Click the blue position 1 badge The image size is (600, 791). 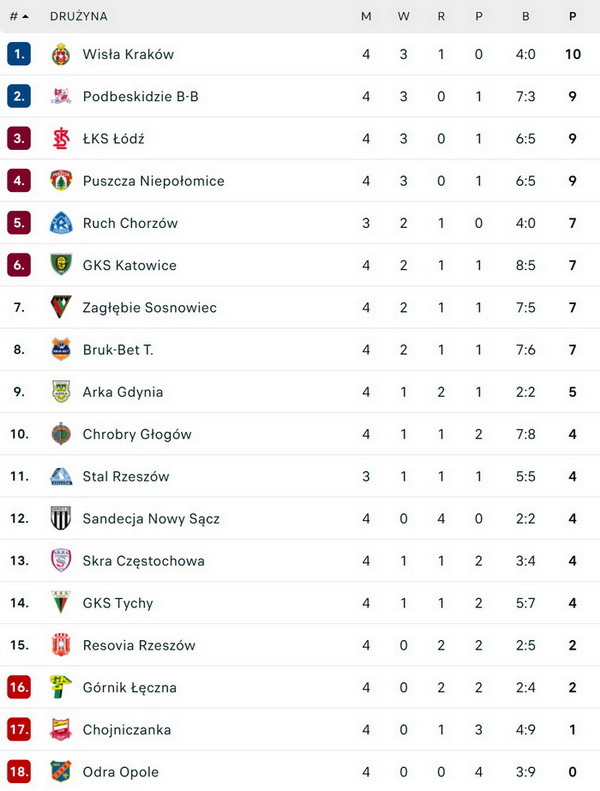19,54
